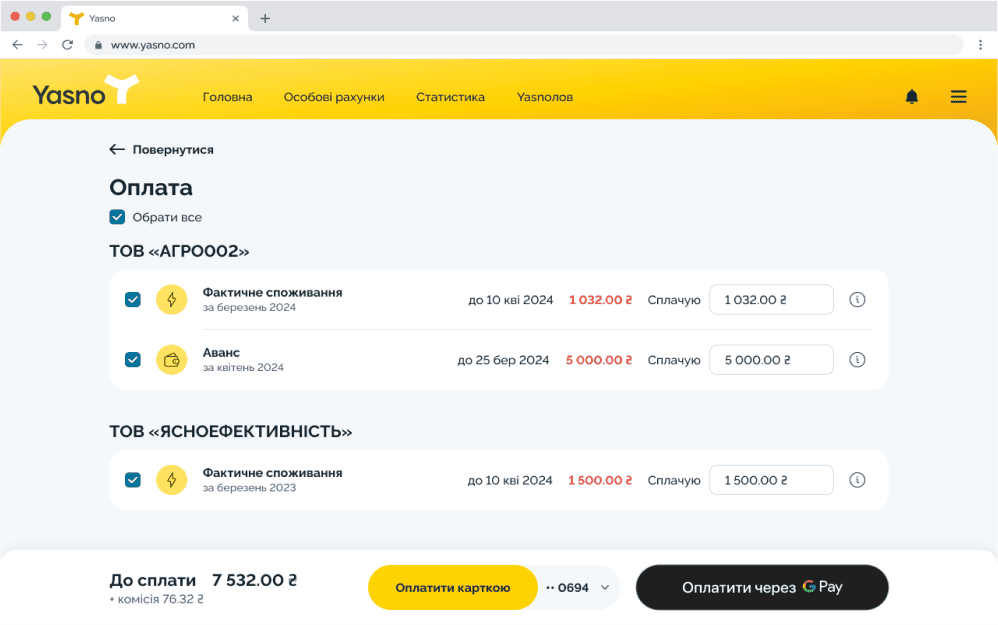
Task: Click the Повернутися link
Action: (162, 150)
